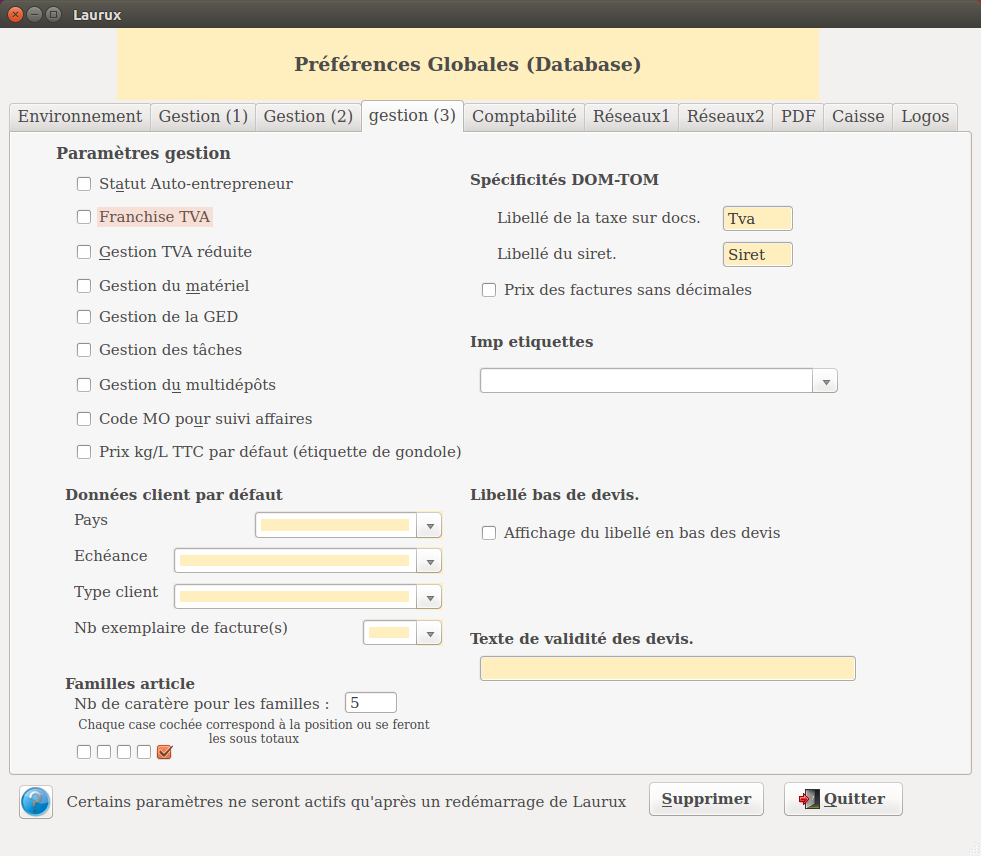Click the Supprimer button

706,799
